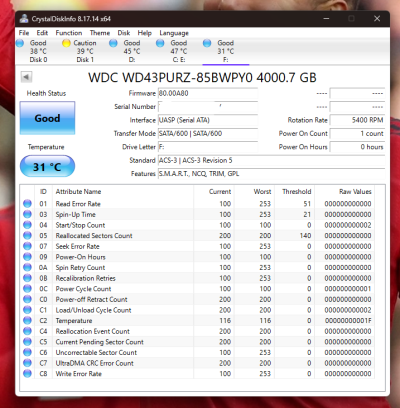This screenshot has height=408, width=400.
Task: Click the status dot for Current Pending Sector Count
Action: (27, 342)
